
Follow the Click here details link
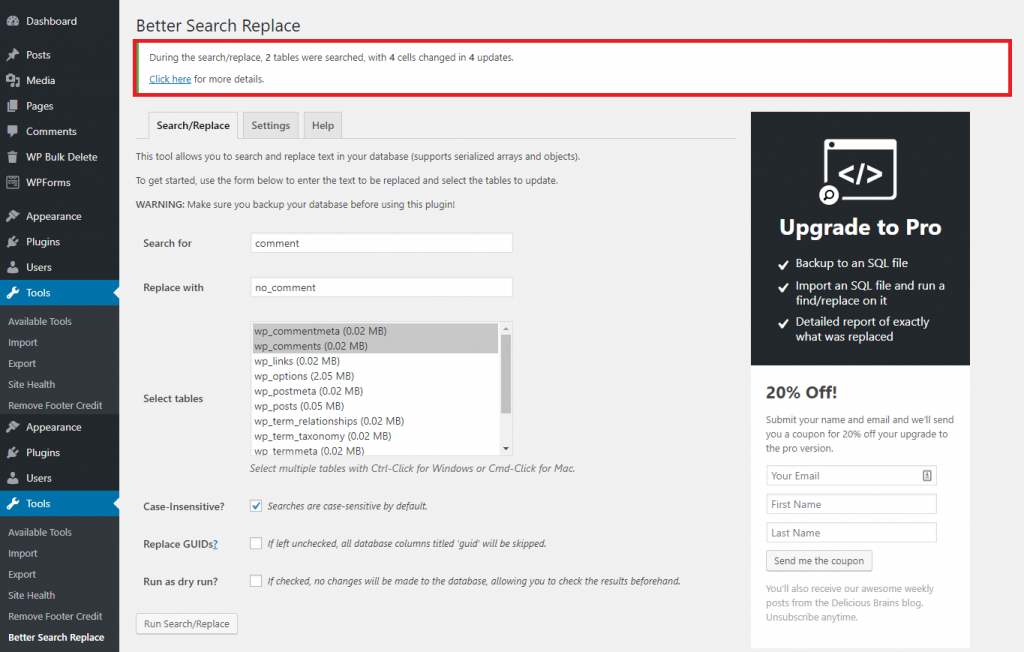click(x=170, y=79)
